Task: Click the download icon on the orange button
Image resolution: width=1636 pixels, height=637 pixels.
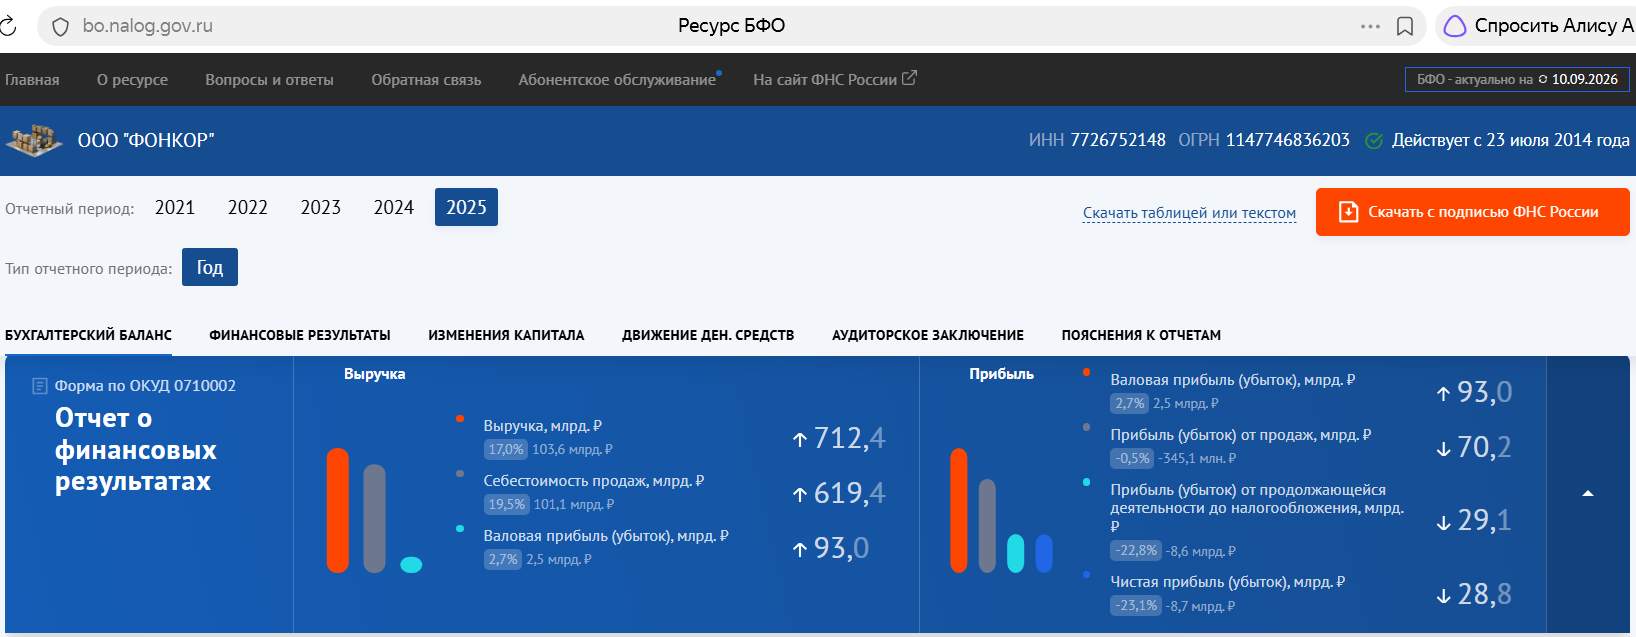Action: coord(1348,212)
